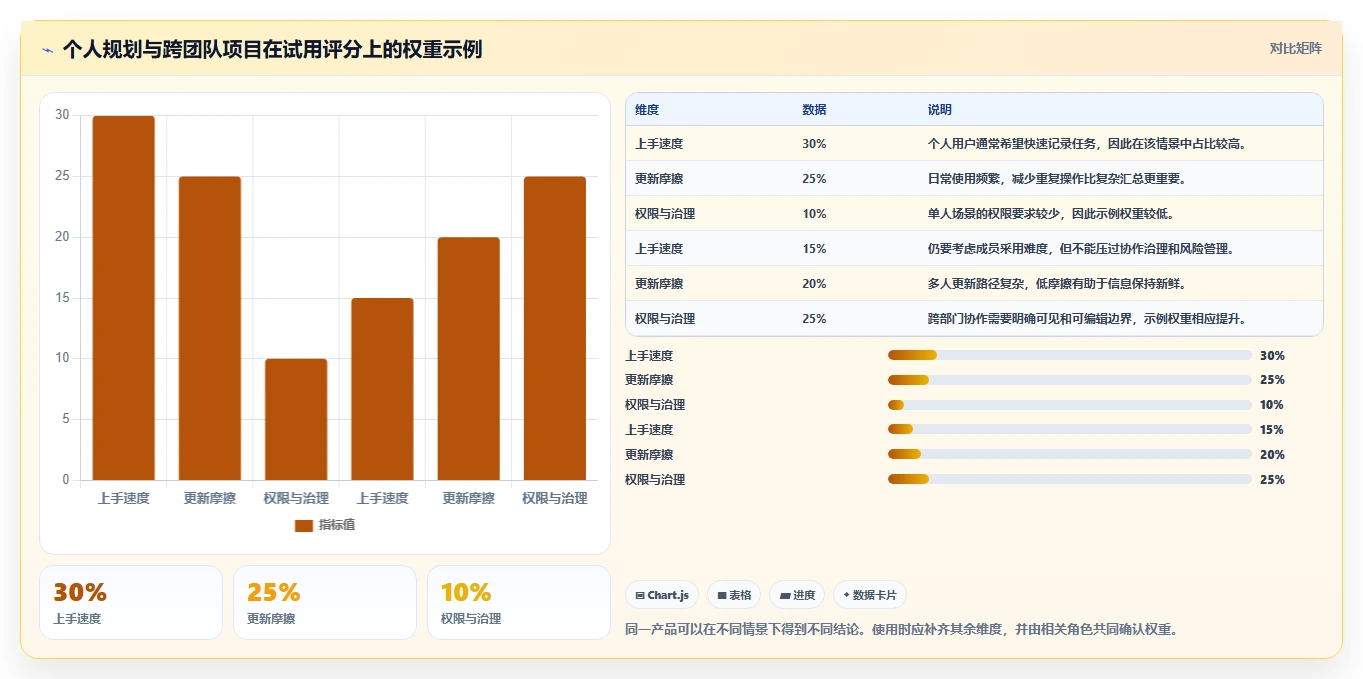Click the 更新摩擦 progress bar showing 20%
The width and height of the screenshot is (1363, 679).
pos(1070,454)
